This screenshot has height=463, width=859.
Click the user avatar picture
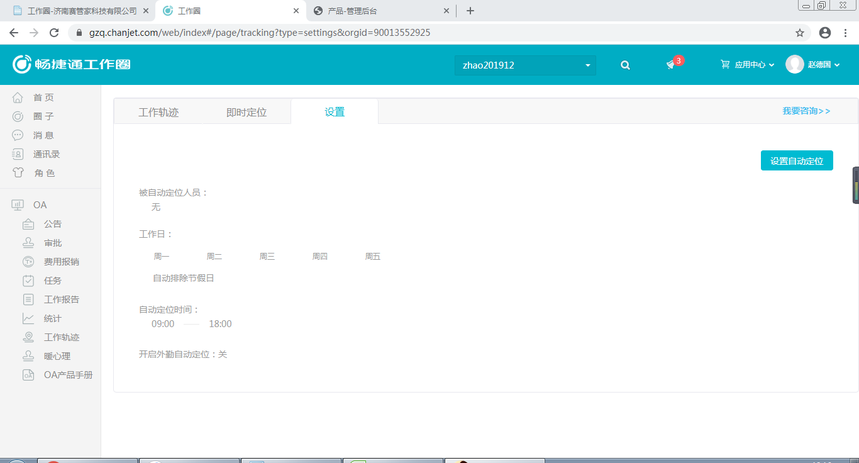tap(794, 65)
